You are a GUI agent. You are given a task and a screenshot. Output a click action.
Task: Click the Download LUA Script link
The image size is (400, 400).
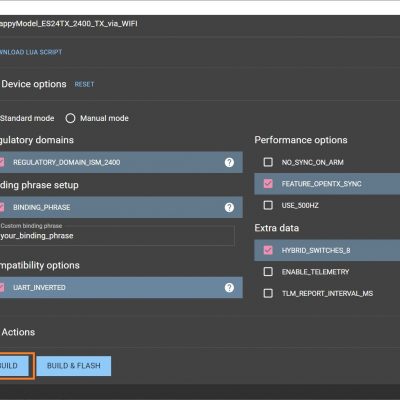[31, 52]
